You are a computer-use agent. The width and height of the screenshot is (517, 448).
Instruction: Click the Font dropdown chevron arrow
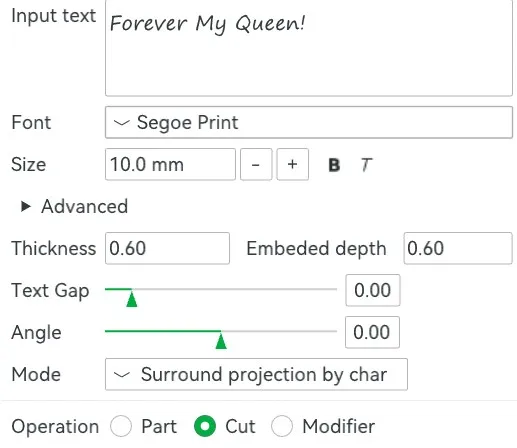point(121,123)
